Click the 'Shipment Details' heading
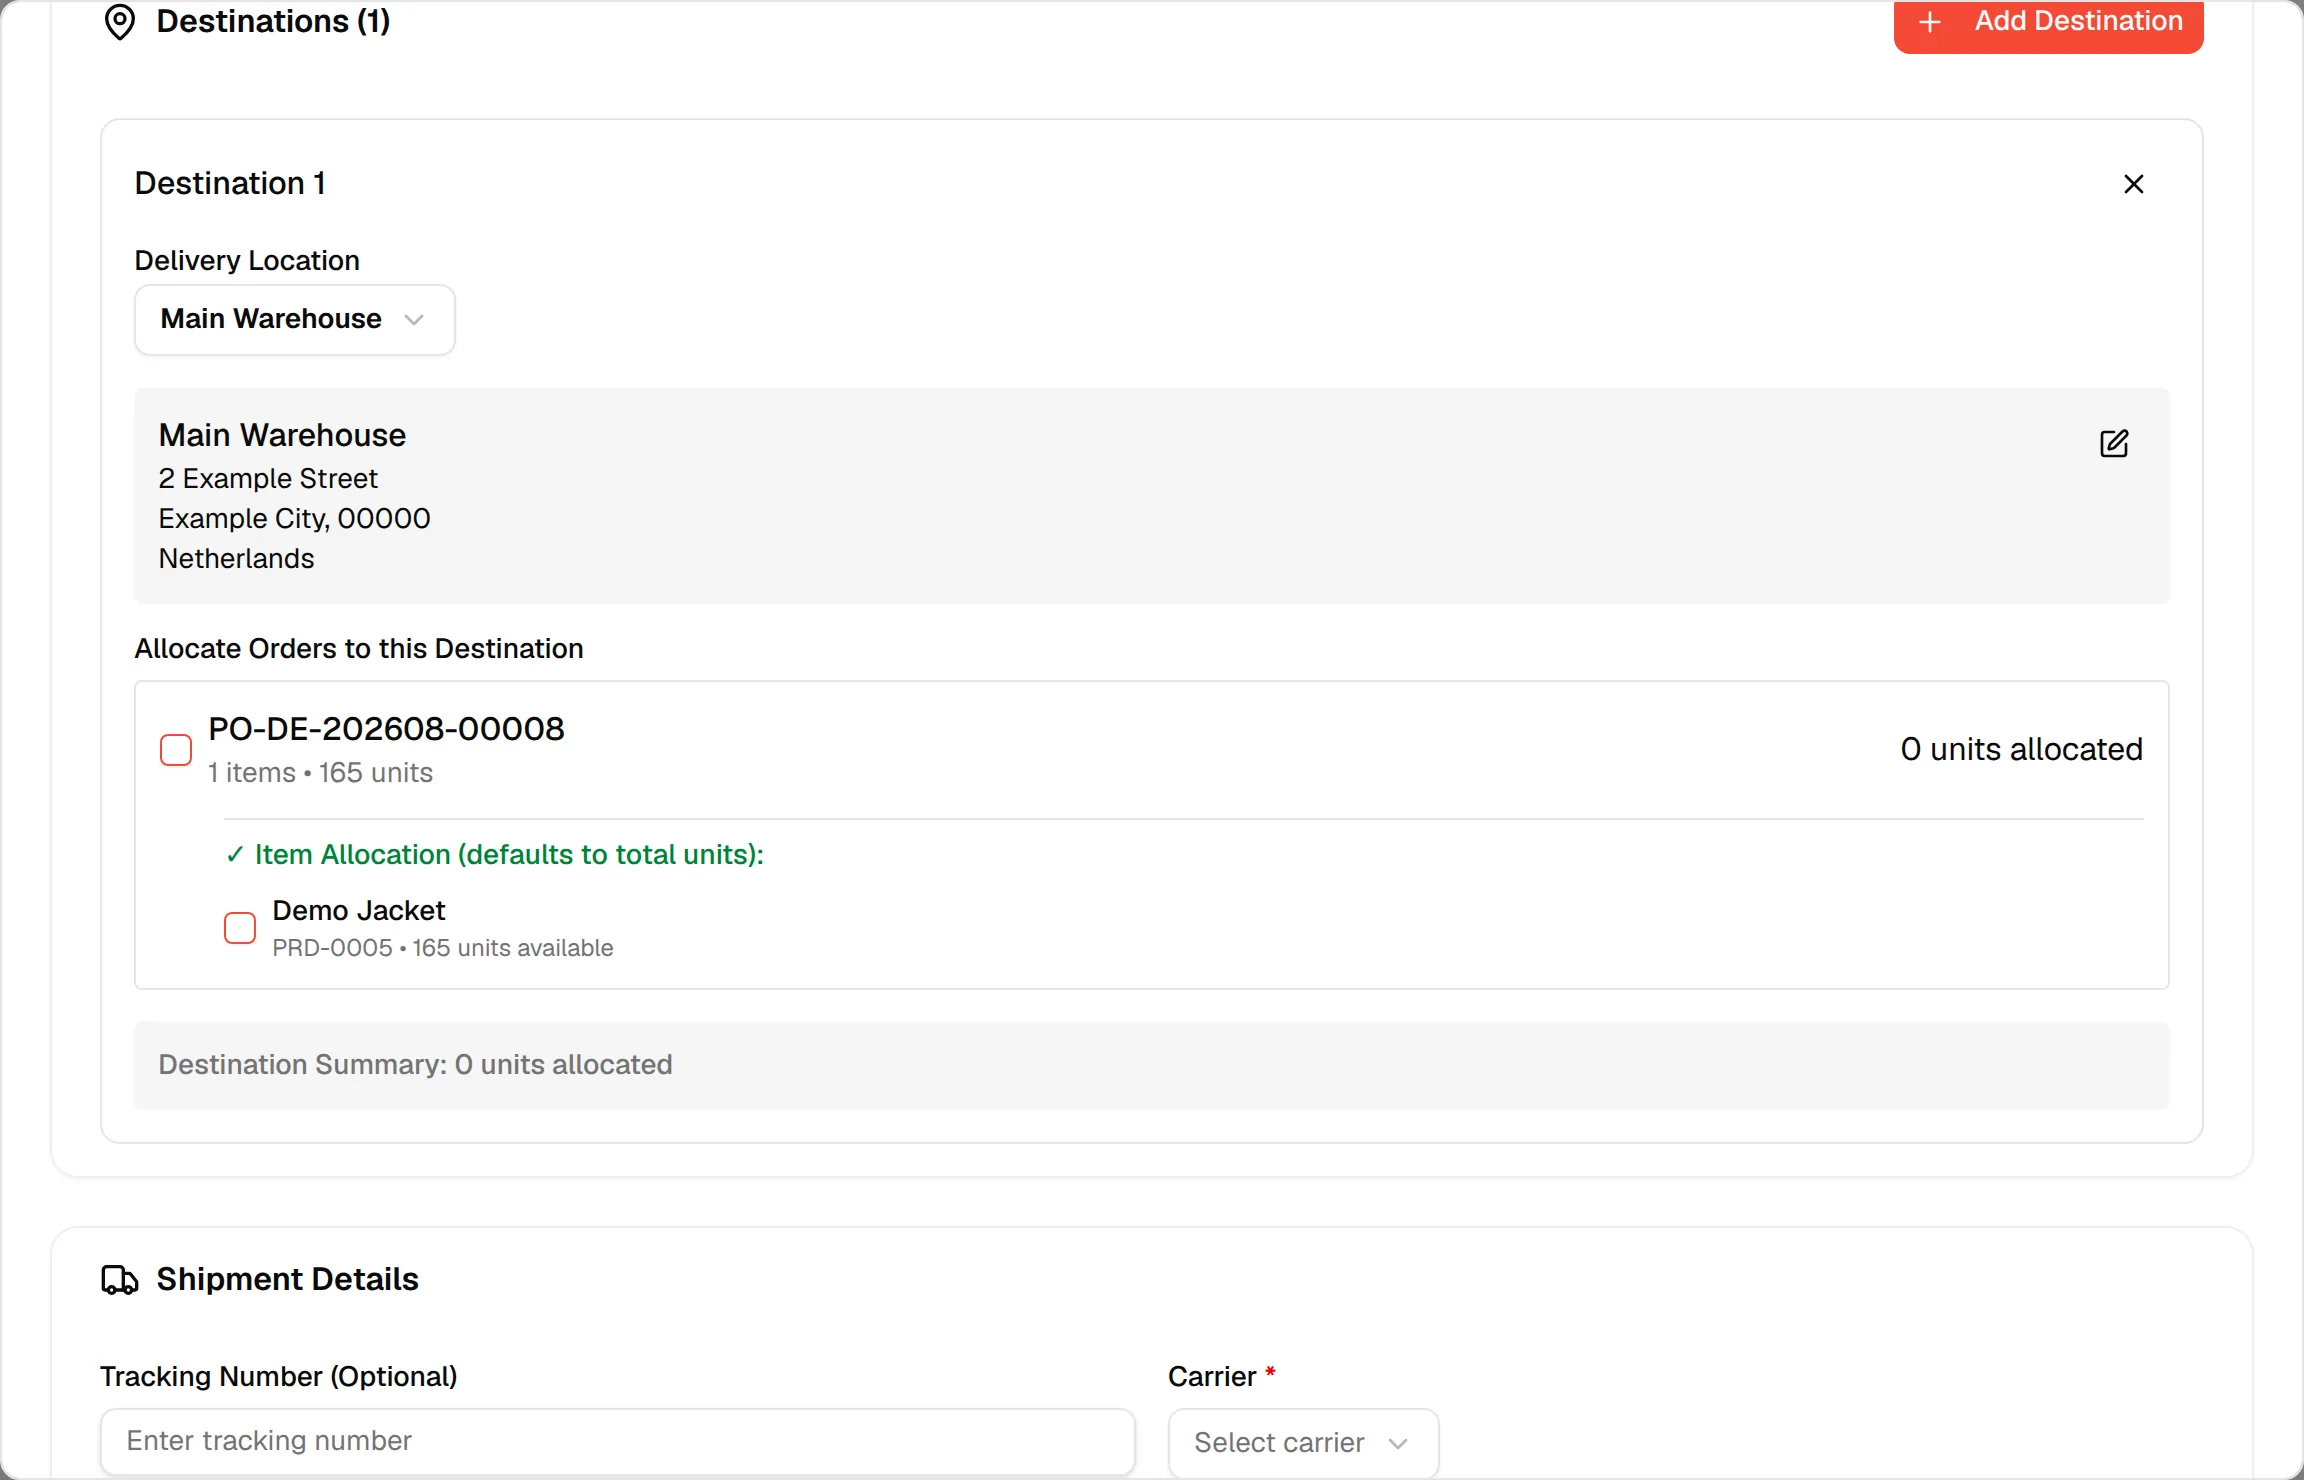Image resolution: width=2304 pixels, height=1480 pixels. point(288,1280)
